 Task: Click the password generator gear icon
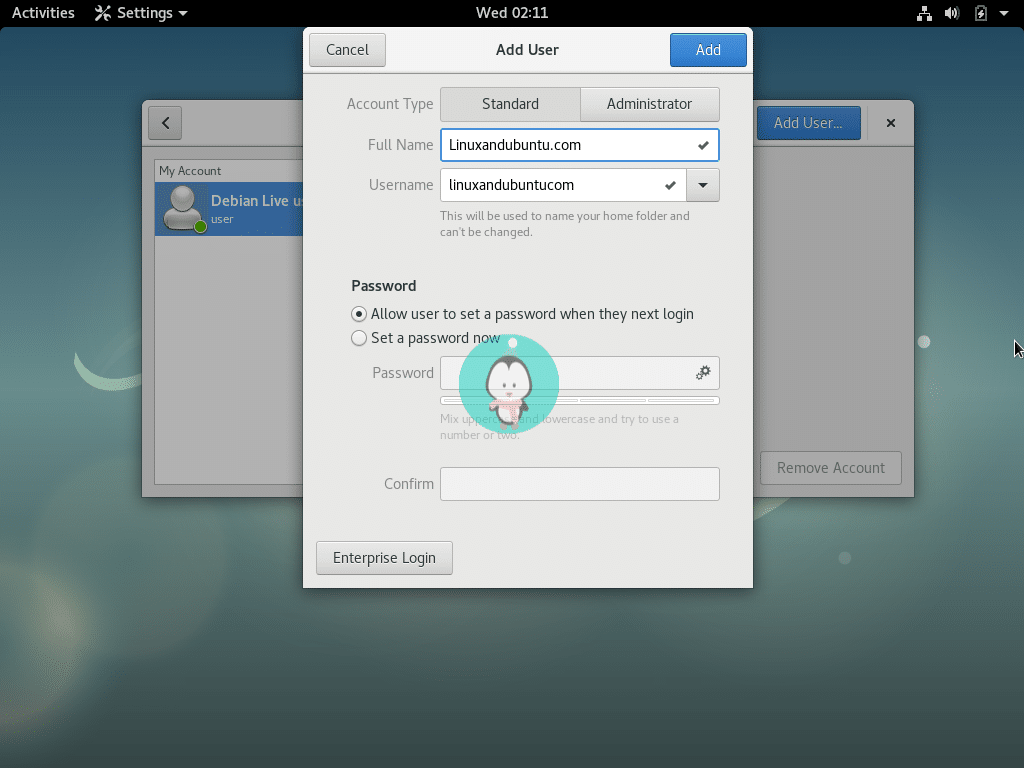coord(703,373)
